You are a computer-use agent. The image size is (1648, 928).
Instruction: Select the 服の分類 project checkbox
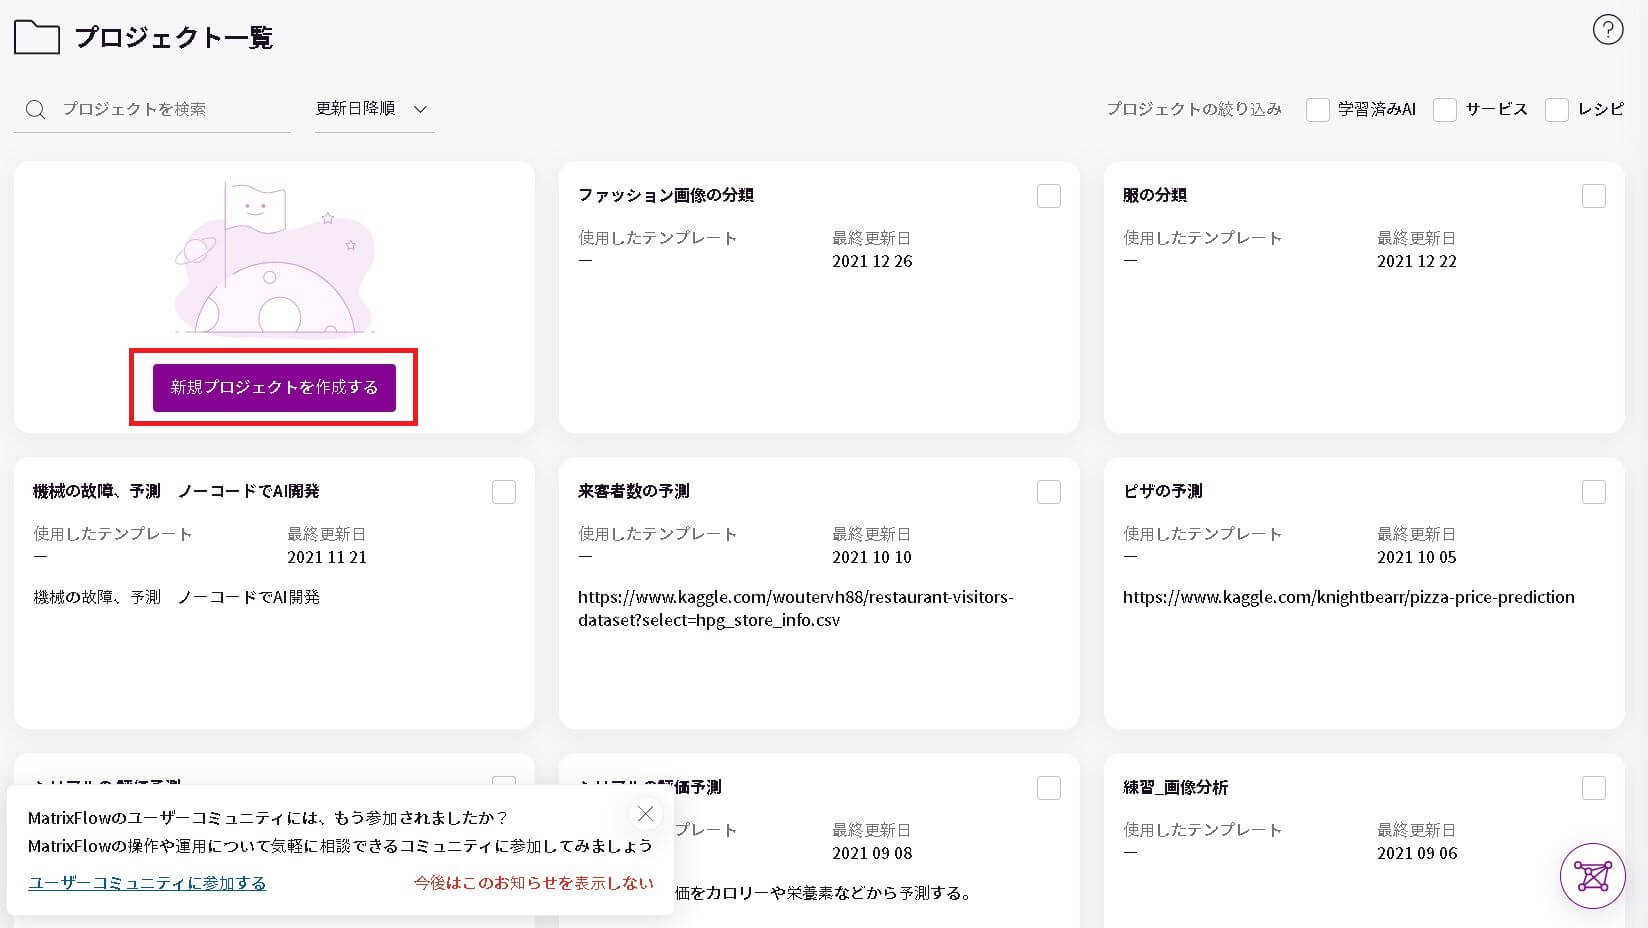click(1594, 196)
